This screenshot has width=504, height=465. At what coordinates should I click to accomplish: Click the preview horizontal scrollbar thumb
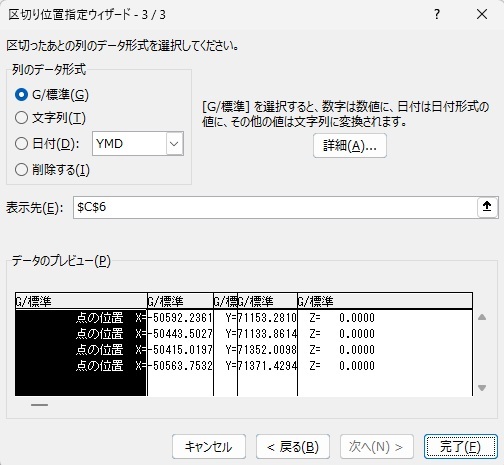click(39, 405)
